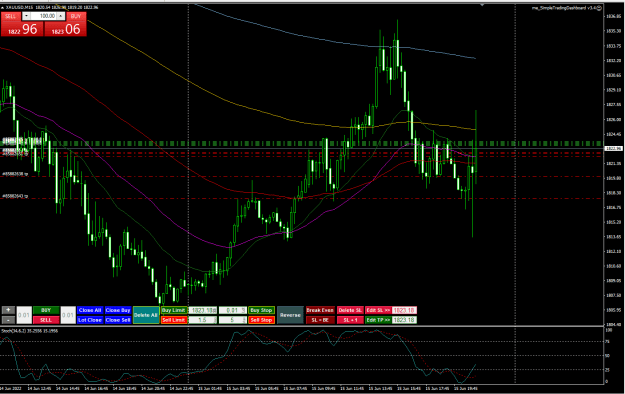The width and height of the screenshot is (625, 394).
Task: Click the green BUY dashboard button
Action: coord(46,310)
